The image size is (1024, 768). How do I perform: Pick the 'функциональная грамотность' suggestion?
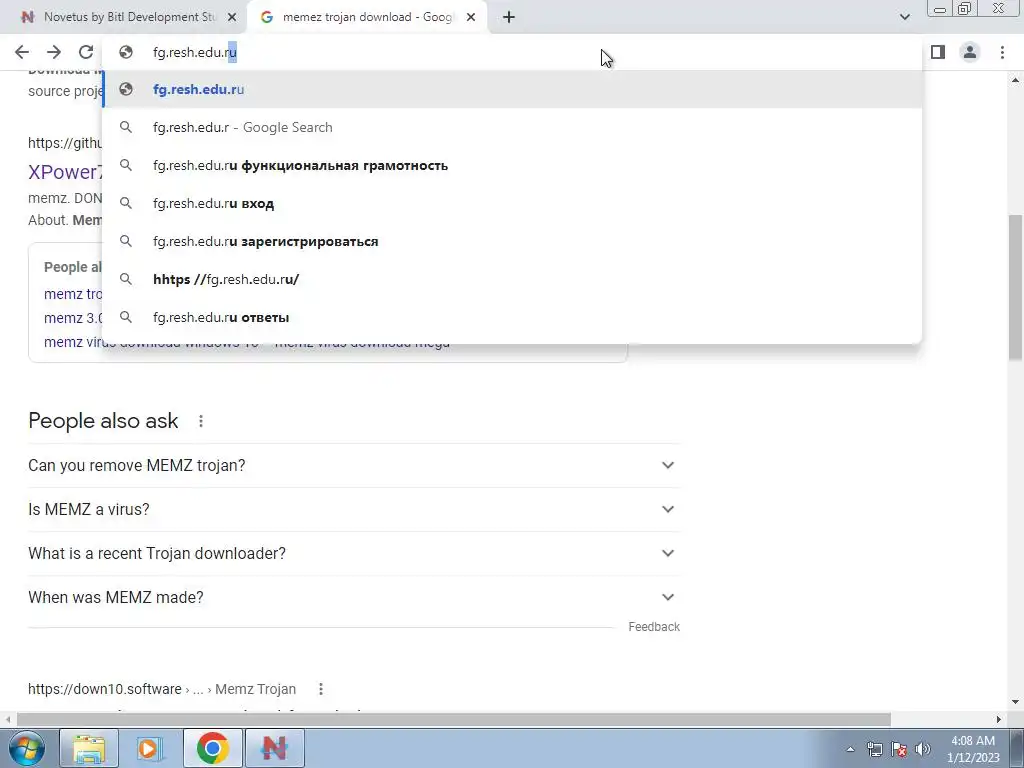click(513, 165)
